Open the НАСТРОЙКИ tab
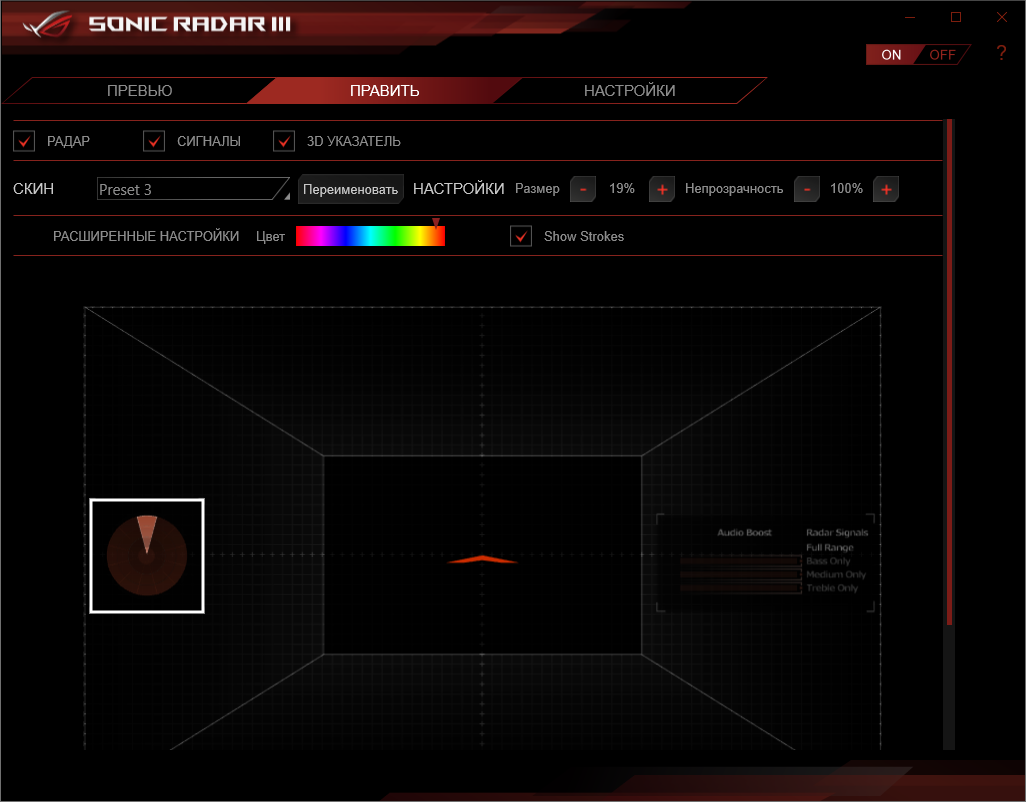The width and height of the screenshot is (1026, 802). click(629, 90)
